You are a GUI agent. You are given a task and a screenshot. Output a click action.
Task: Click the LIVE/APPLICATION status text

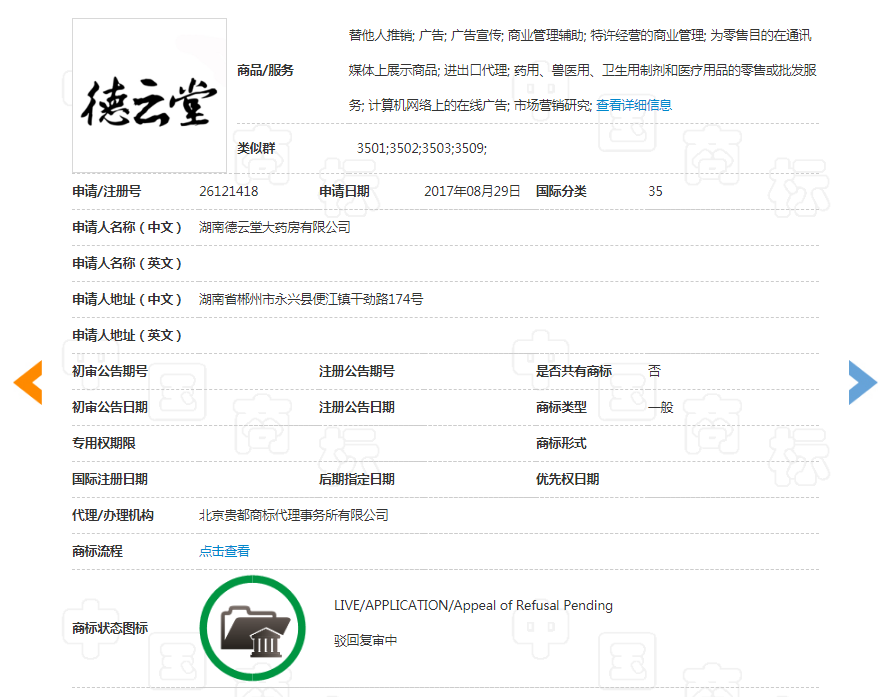[x=473, y=605]
